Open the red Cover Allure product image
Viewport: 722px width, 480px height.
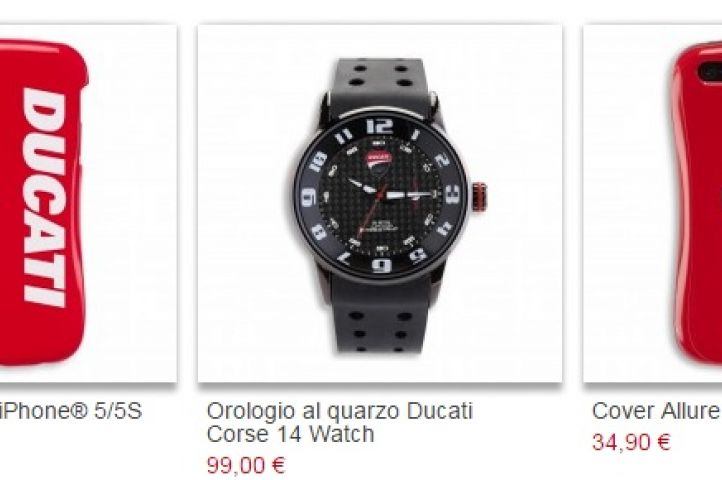click(652, 203)
